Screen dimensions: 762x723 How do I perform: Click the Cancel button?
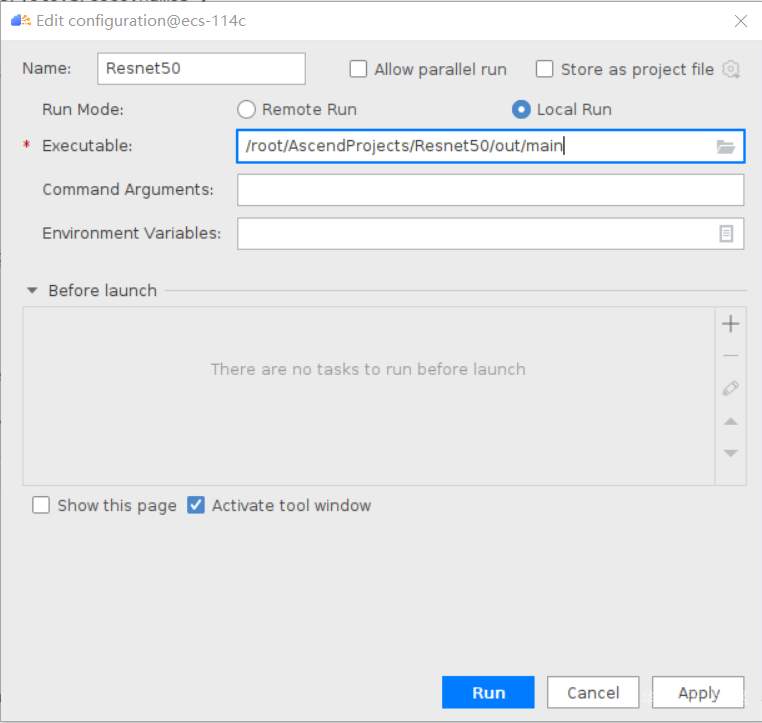pos(593,693)
